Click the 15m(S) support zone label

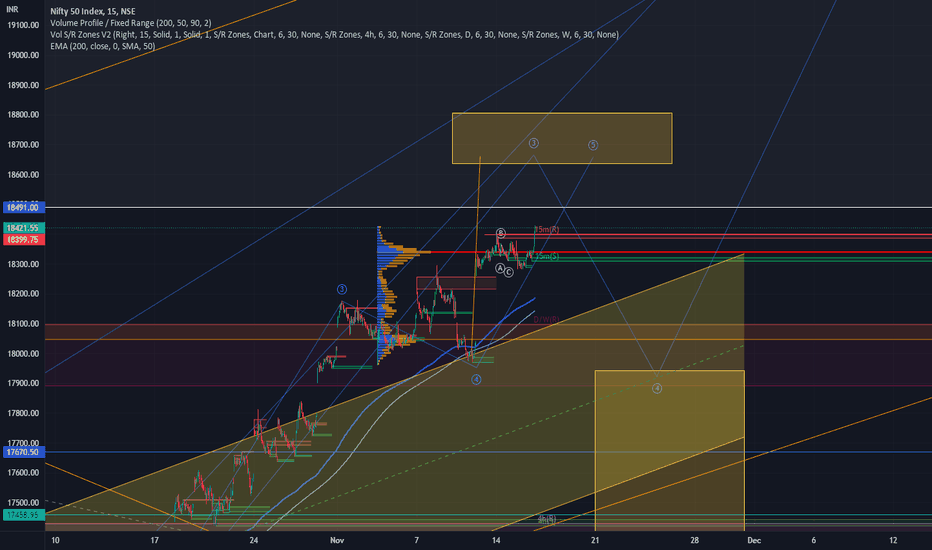tap(547, 256)
